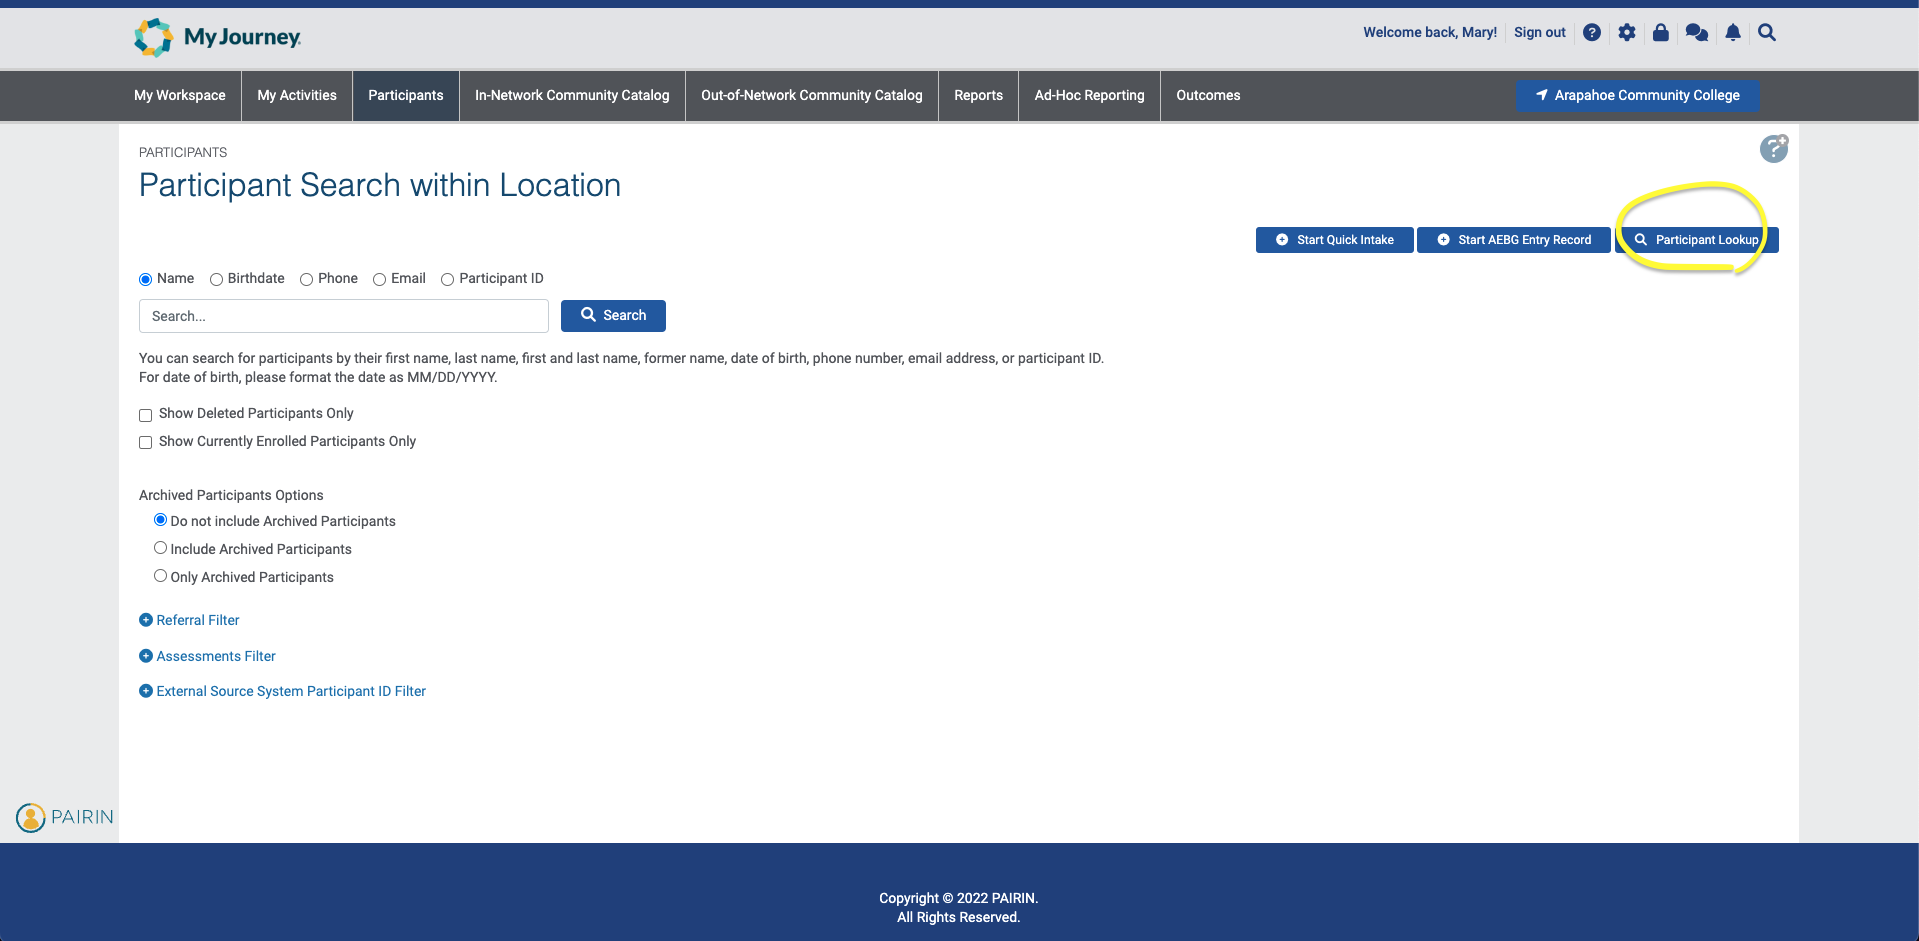Enable Show Deleted Participants Only checkbox

click(146, 415)
